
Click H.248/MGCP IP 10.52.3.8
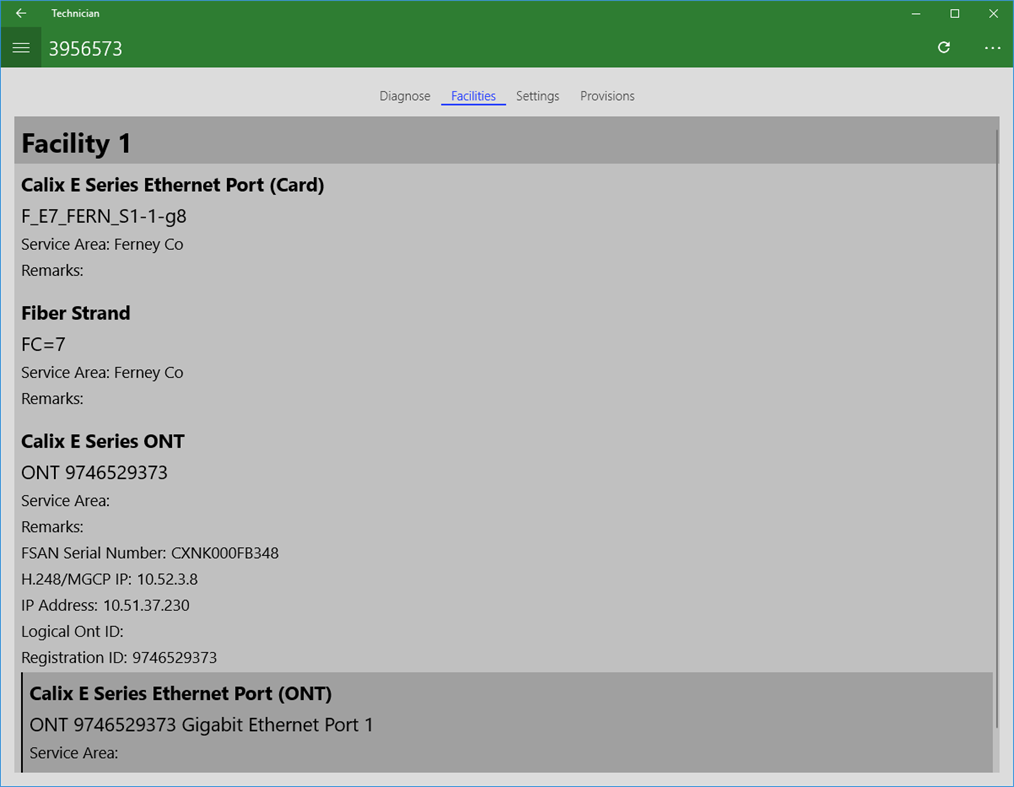click(x=109, y=579)
